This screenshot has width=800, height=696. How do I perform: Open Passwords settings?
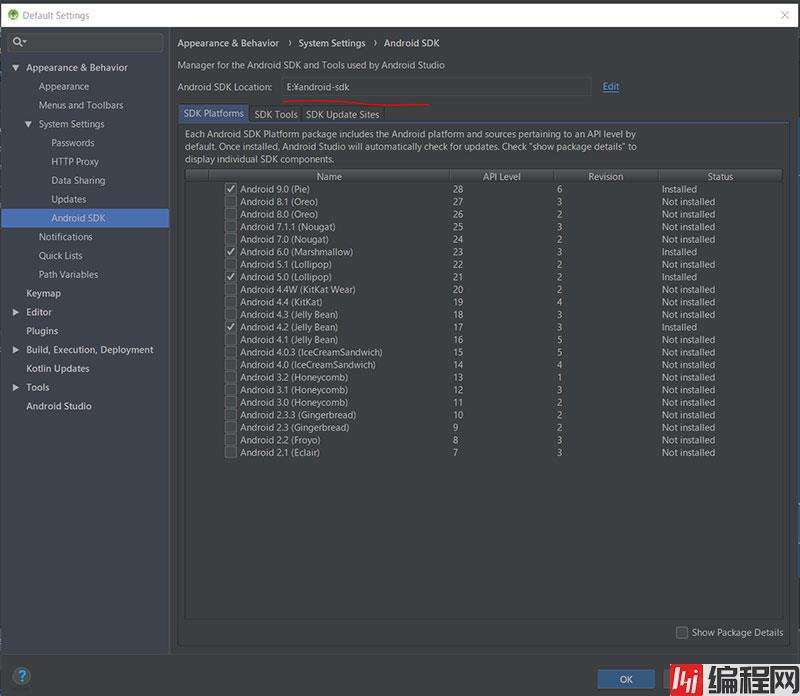73,143
